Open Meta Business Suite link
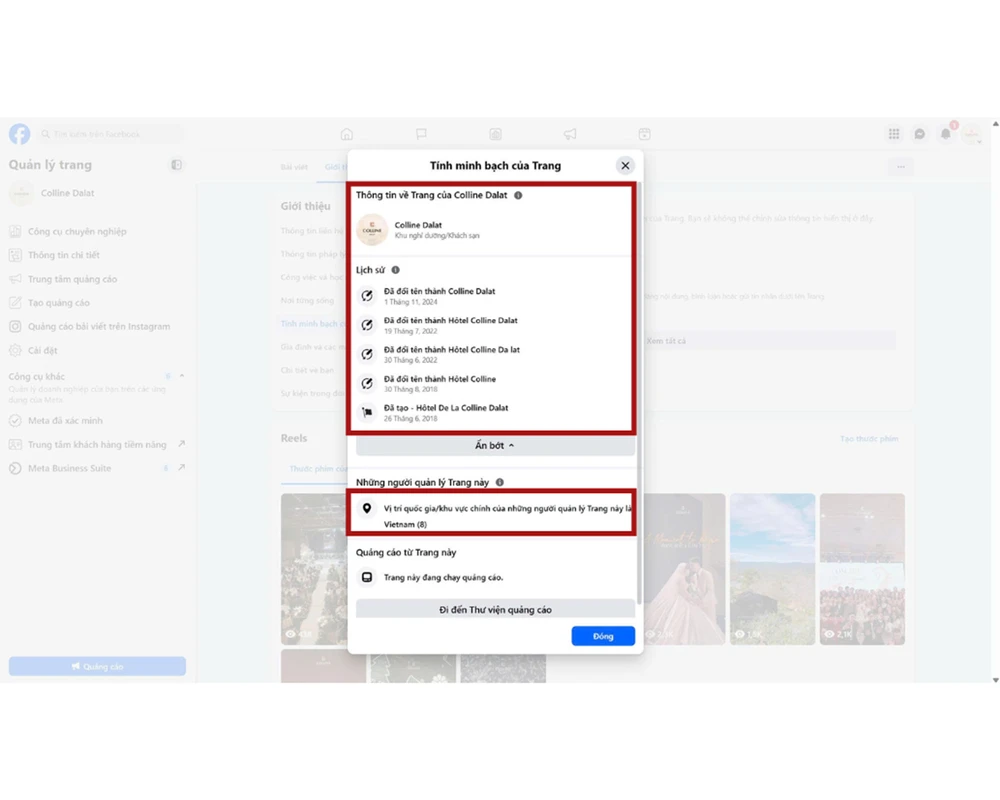Screen dimensions: 1000x800 point(70,468)
